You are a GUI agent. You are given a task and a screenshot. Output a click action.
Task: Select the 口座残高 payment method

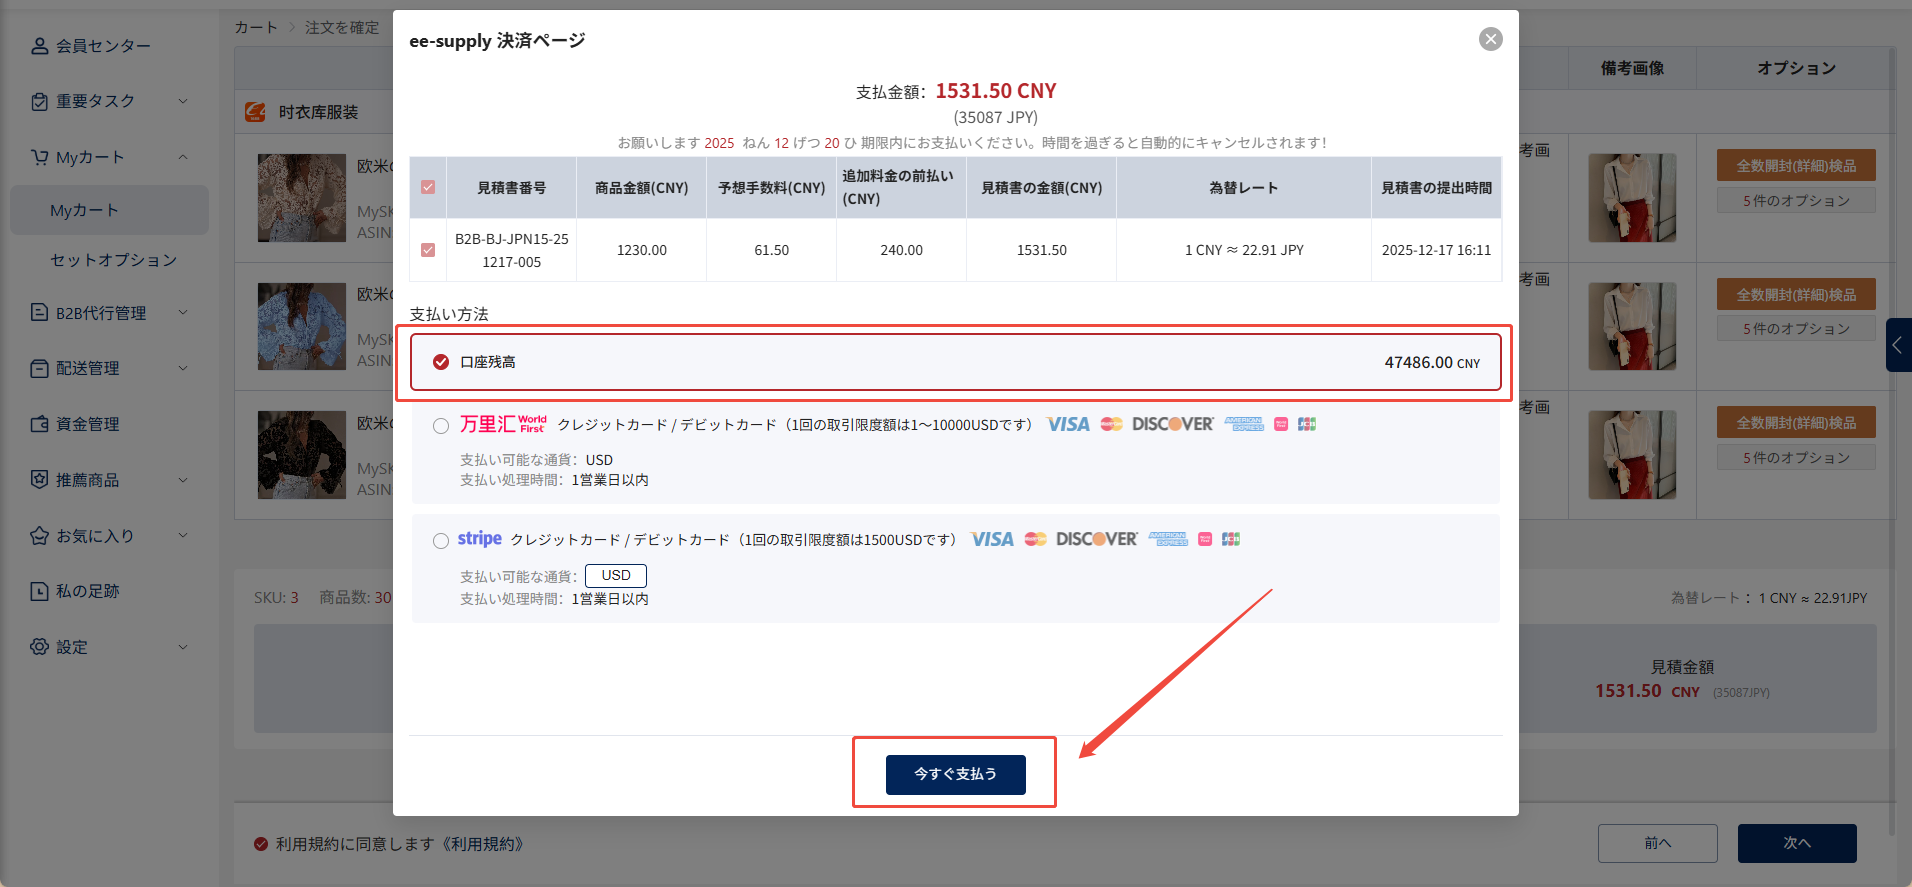(955, 362)
